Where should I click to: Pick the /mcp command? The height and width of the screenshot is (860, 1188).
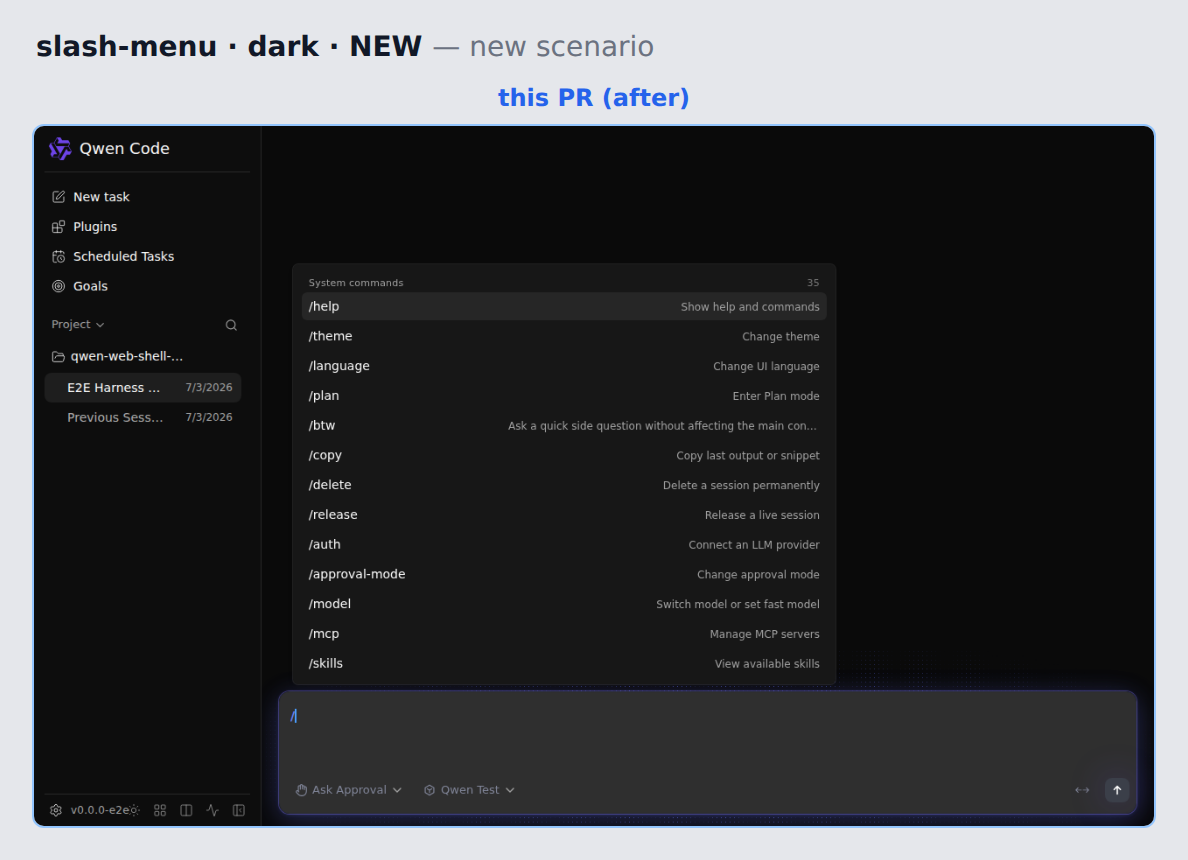coord(564,633)
